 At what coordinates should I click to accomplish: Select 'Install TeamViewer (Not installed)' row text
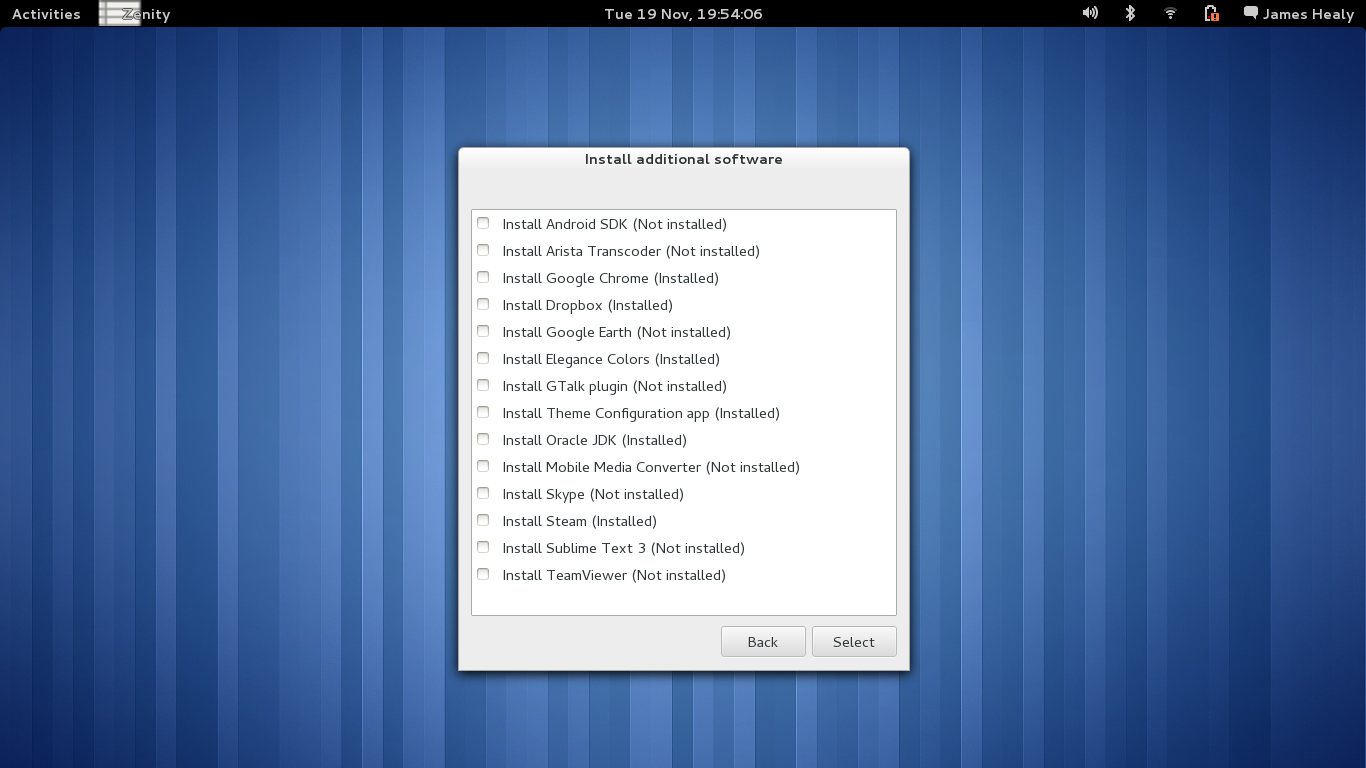tap(614, 575)
